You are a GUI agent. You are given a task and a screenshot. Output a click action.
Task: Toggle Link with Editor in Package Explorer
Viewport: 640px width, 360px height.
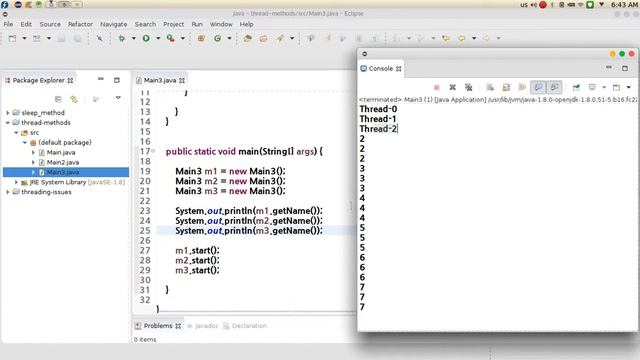click(74, 99)
